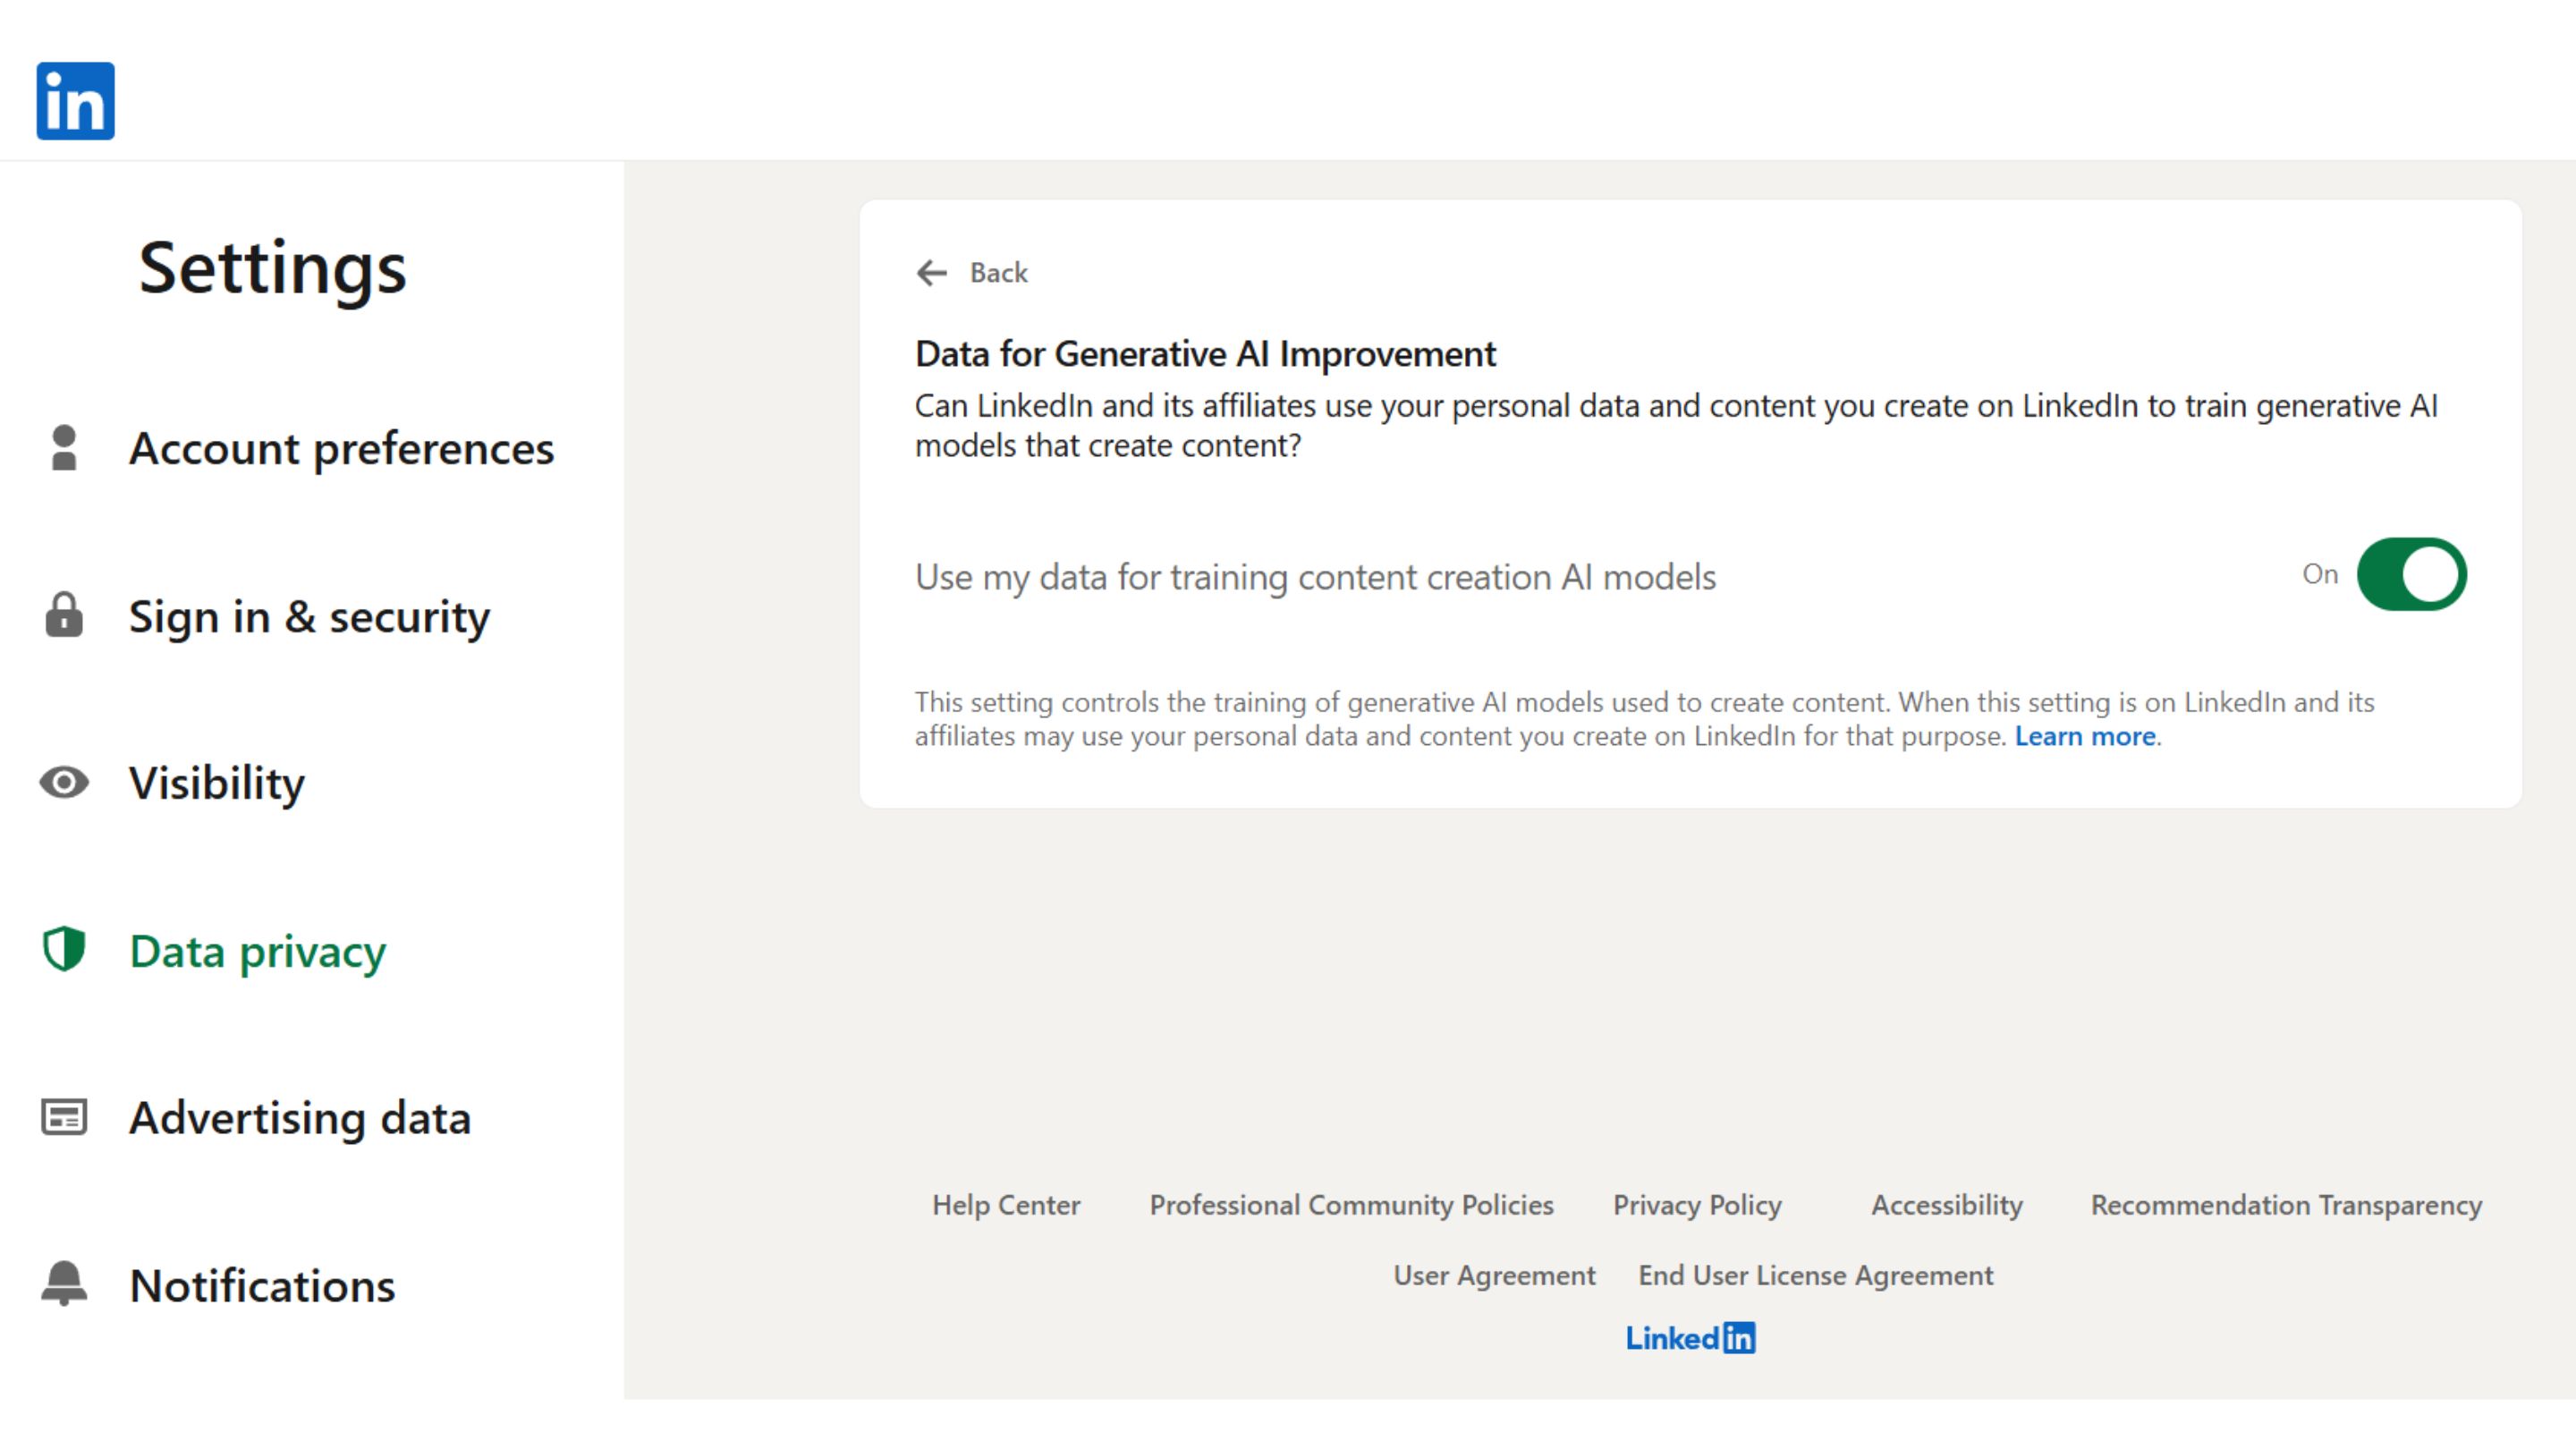Go to Advertising data section
Image resolution: width=2576 pixels, height=1449 pixels.
click(x=300, y=1118)
